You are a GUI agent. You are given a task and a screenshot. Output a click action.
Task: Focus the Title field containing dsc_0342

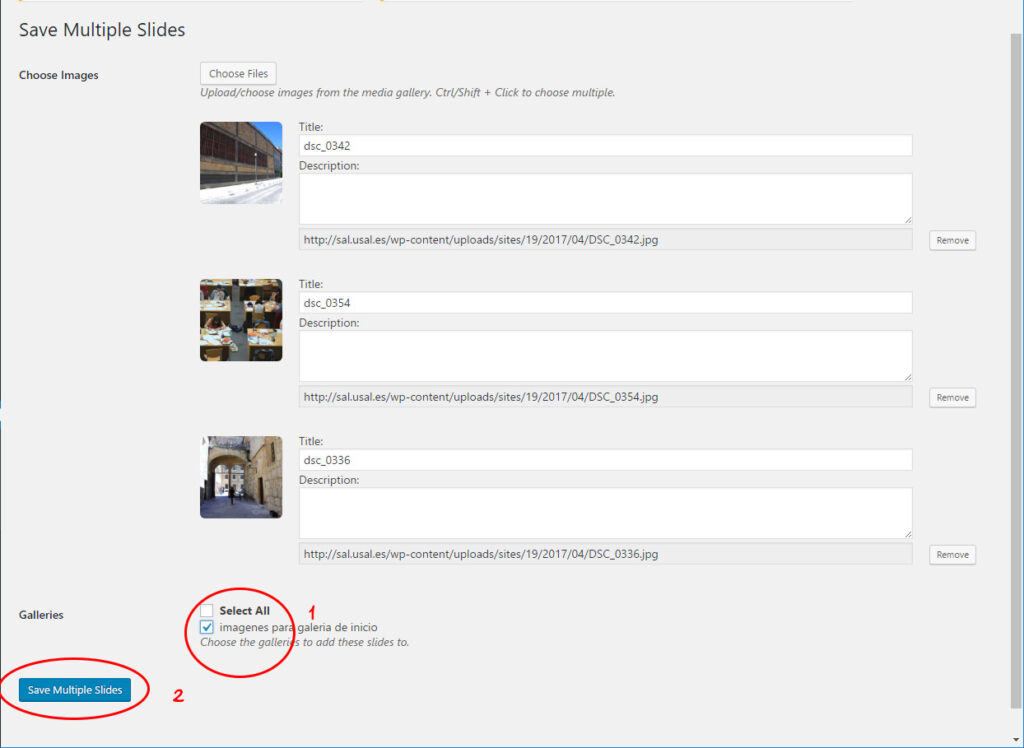[x=605, y=146]
